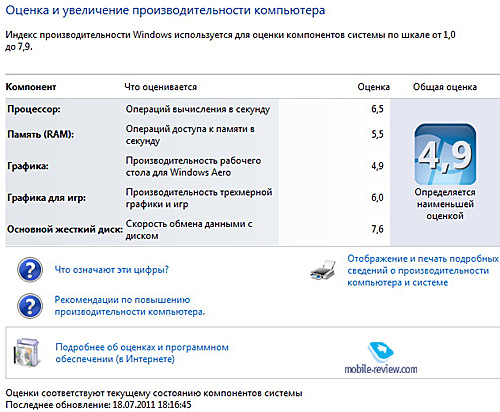Select the 'Графика' row scored 4,9

[198, 166]
